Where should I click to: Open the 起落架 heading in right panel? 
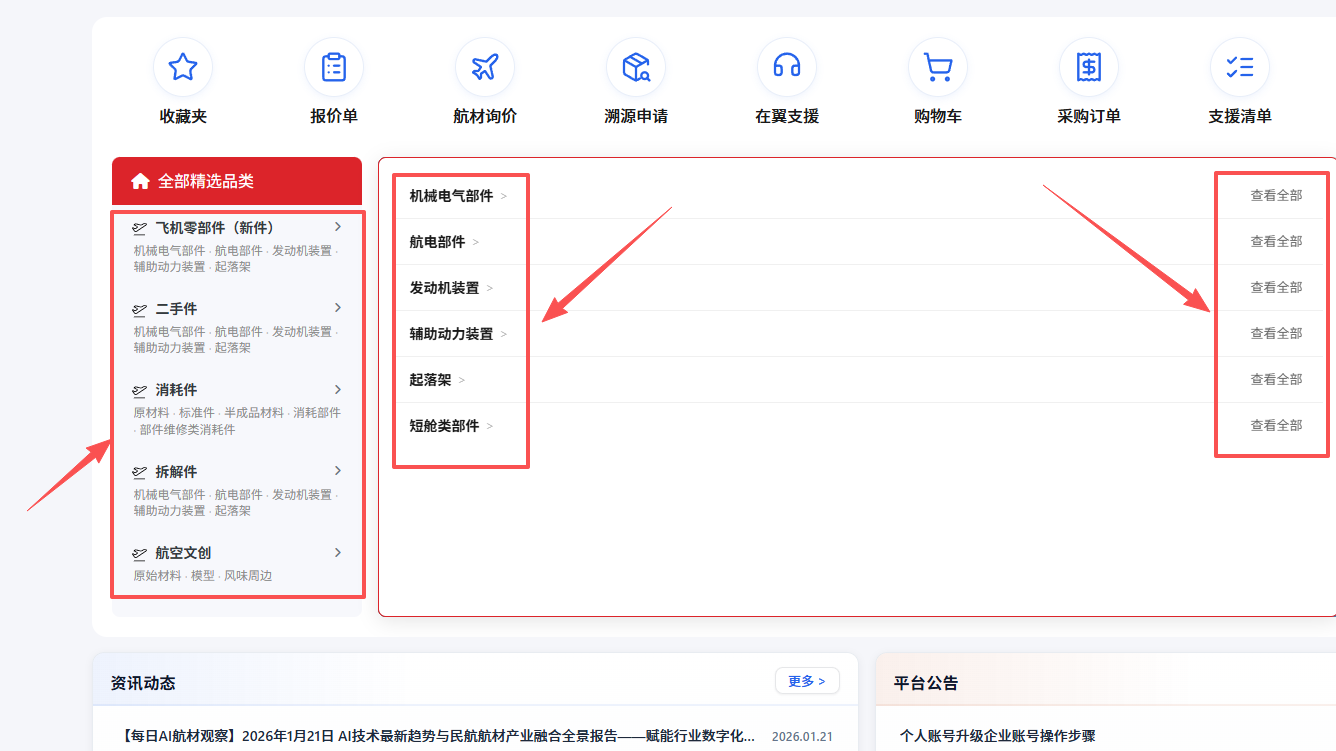pos(430,380)
